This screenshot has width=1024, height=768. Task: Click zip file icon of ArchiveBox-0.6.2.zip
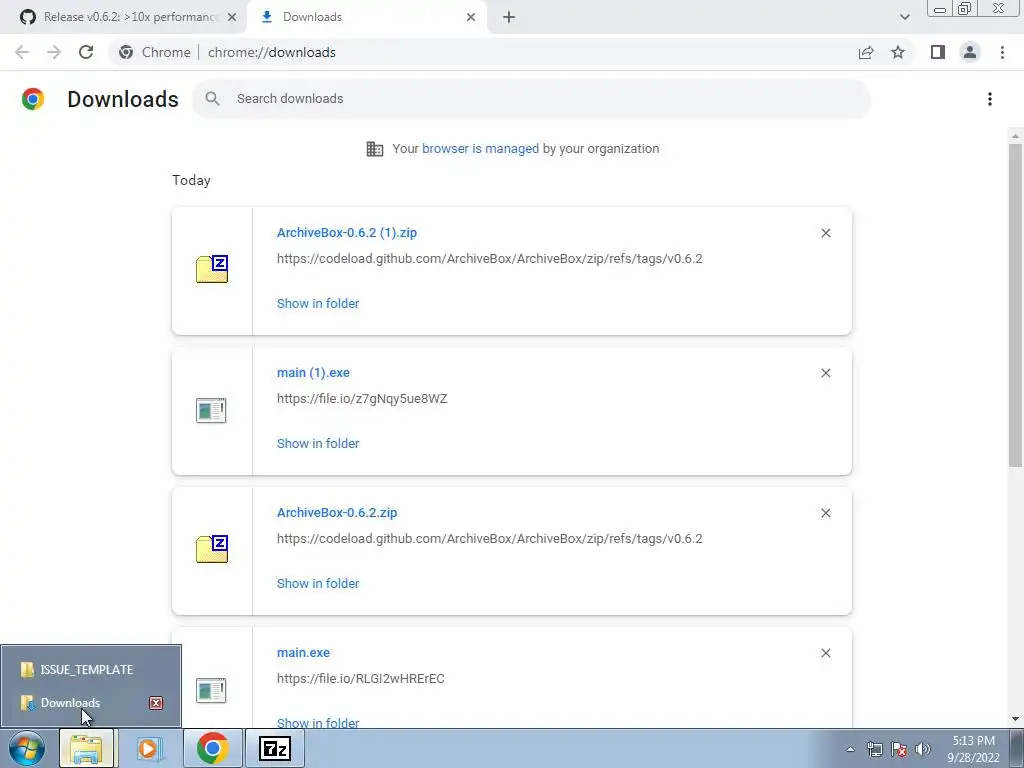pos(212,549)
